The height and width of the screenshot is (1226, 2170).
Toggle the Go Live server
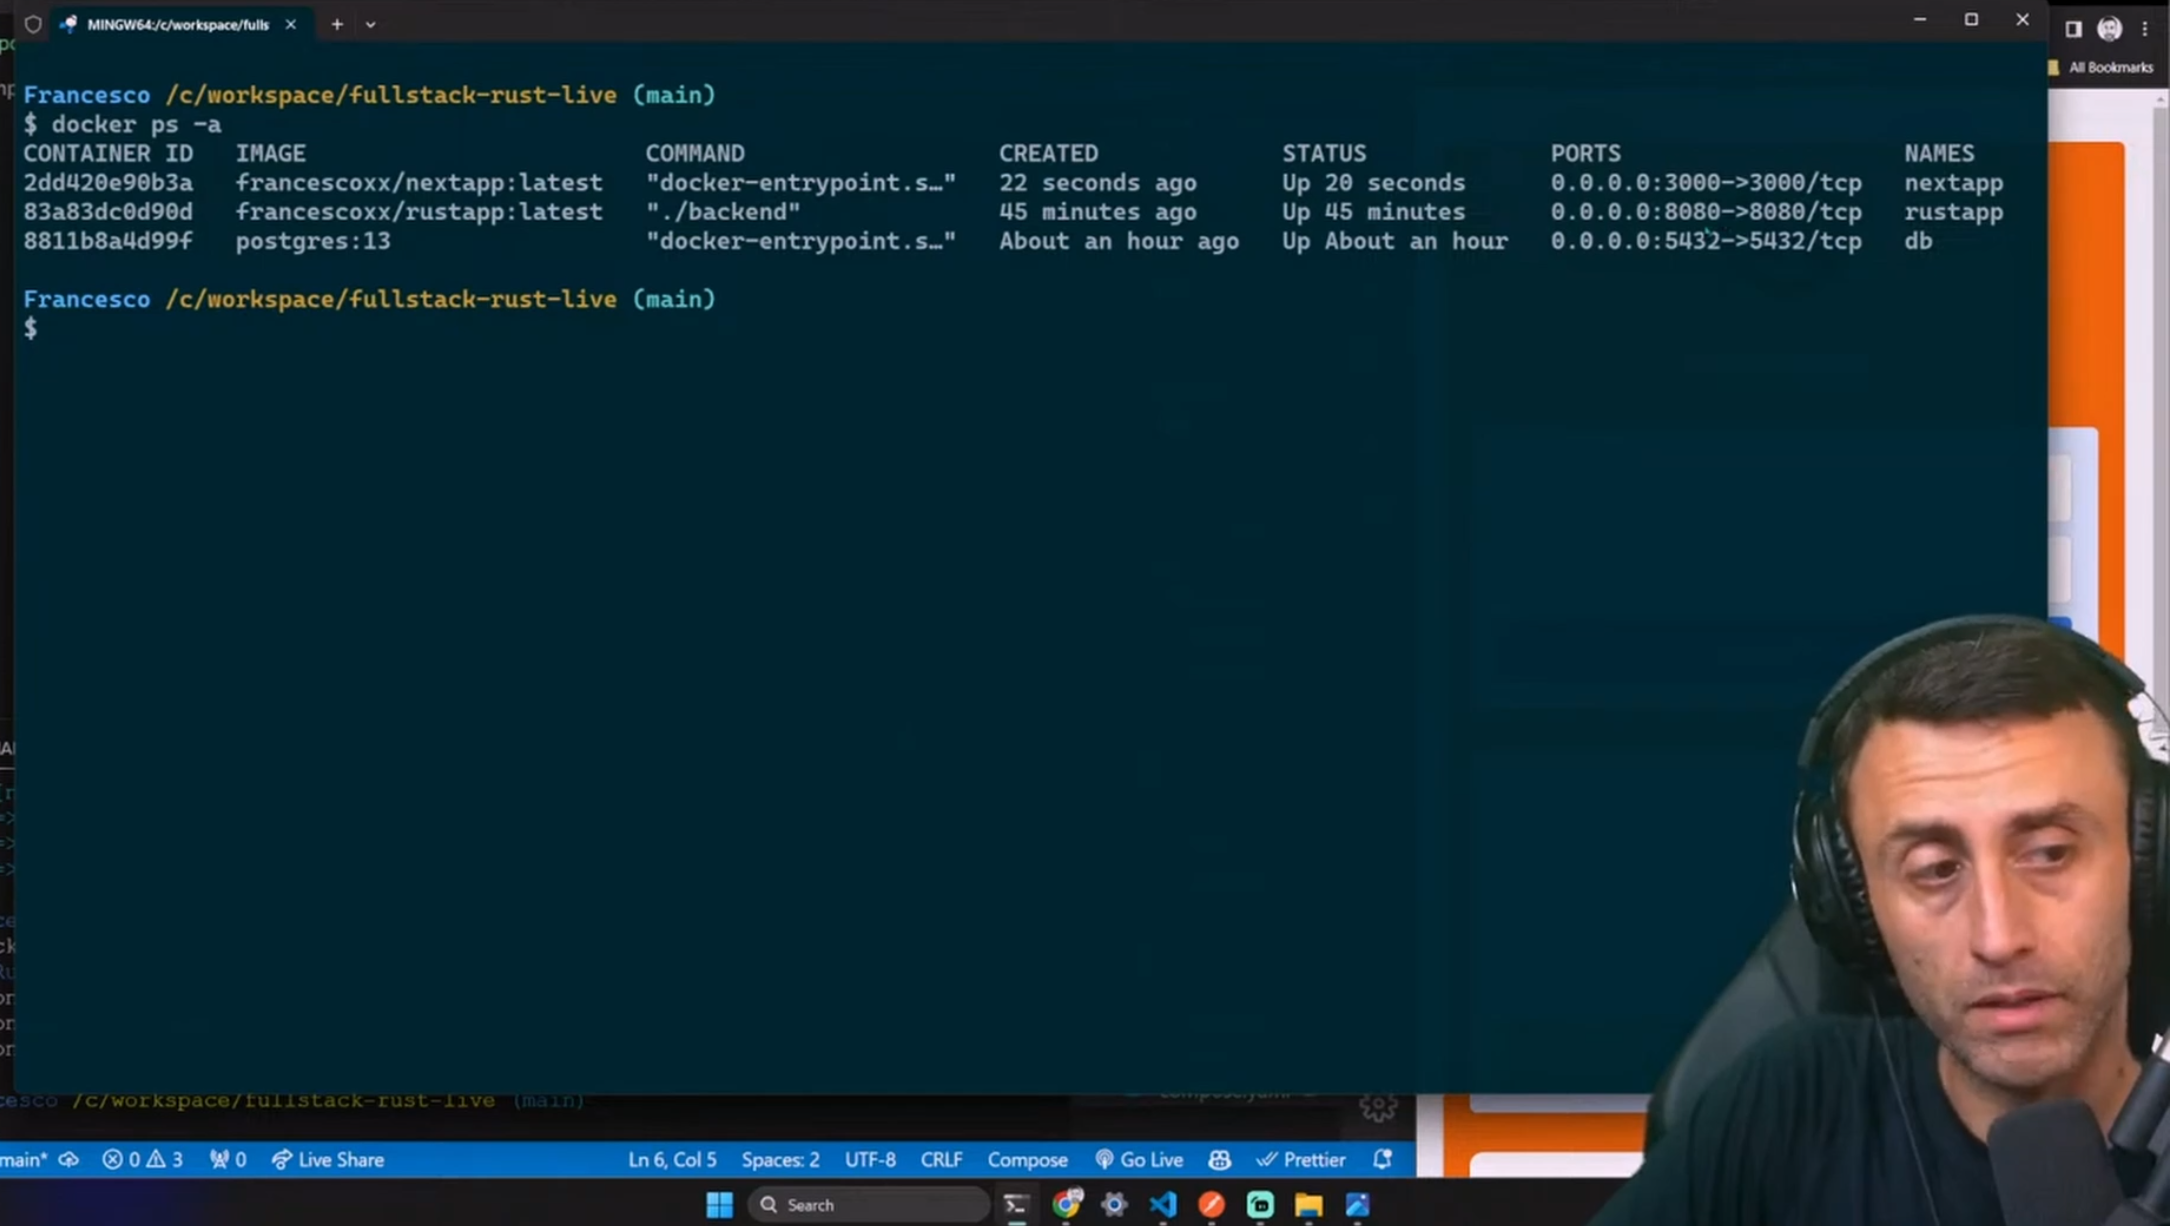coord(1139,1159)
